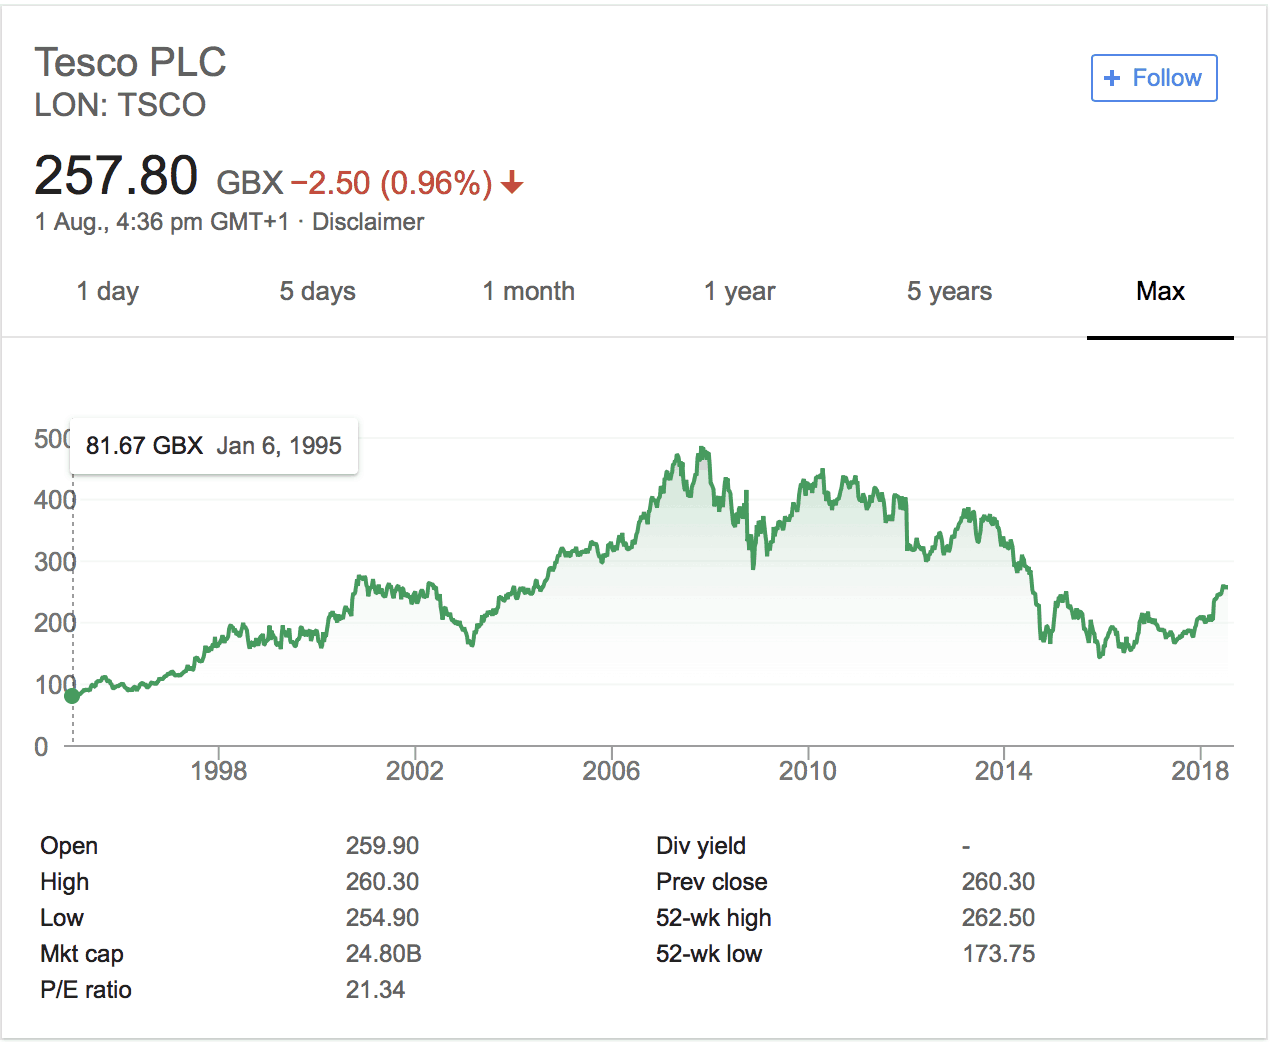Select the Max range tab
The image size is (1270, 1042).
coord(1160,292)
